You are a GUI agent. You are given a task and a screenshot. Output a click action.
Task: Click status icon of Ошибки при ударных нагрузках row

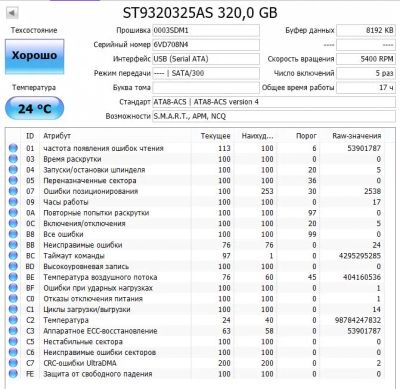coord(13,288)
